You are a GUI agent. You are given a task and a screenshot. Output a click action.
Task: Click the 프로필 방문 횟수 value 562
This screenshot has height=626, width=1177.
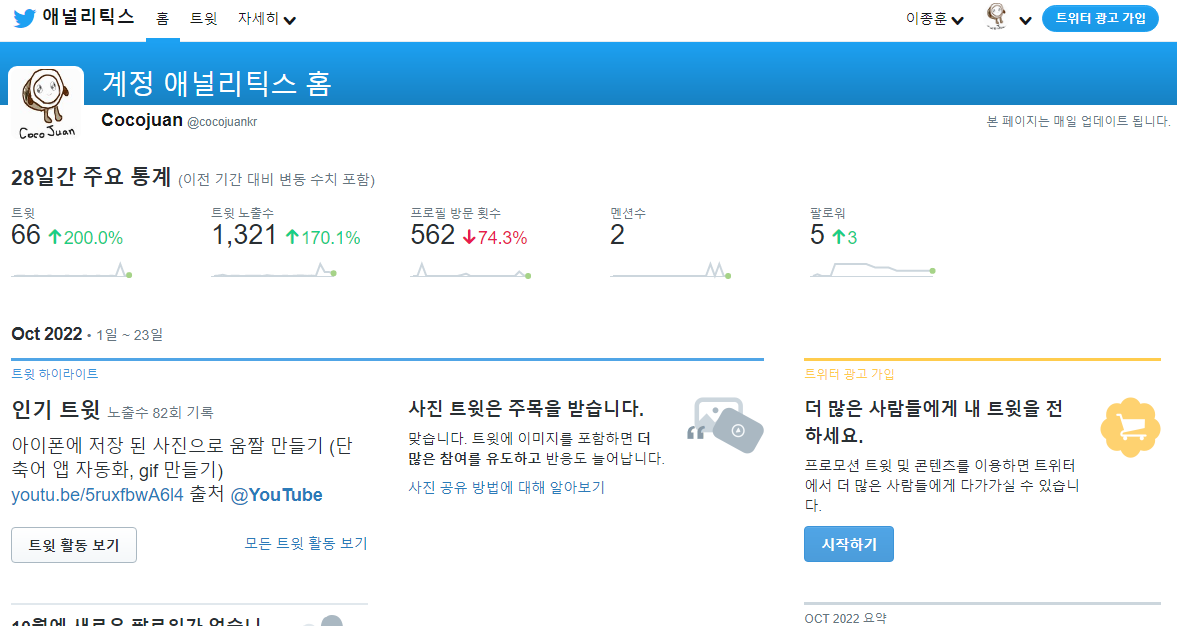point(432,235)
